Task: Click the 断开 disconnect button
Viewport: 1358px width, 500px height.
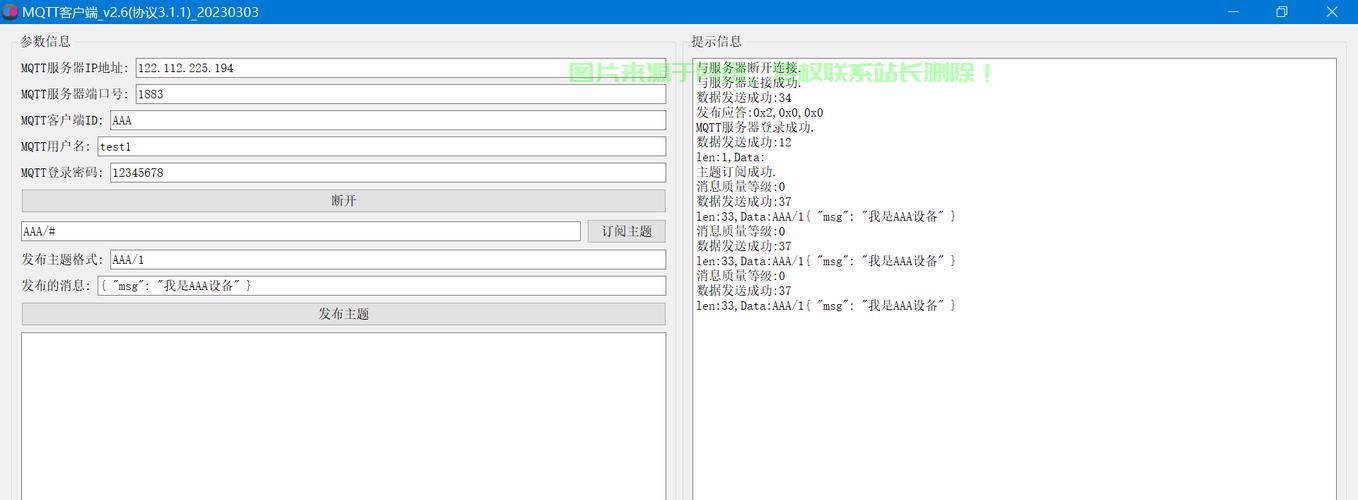Action: 343,201
